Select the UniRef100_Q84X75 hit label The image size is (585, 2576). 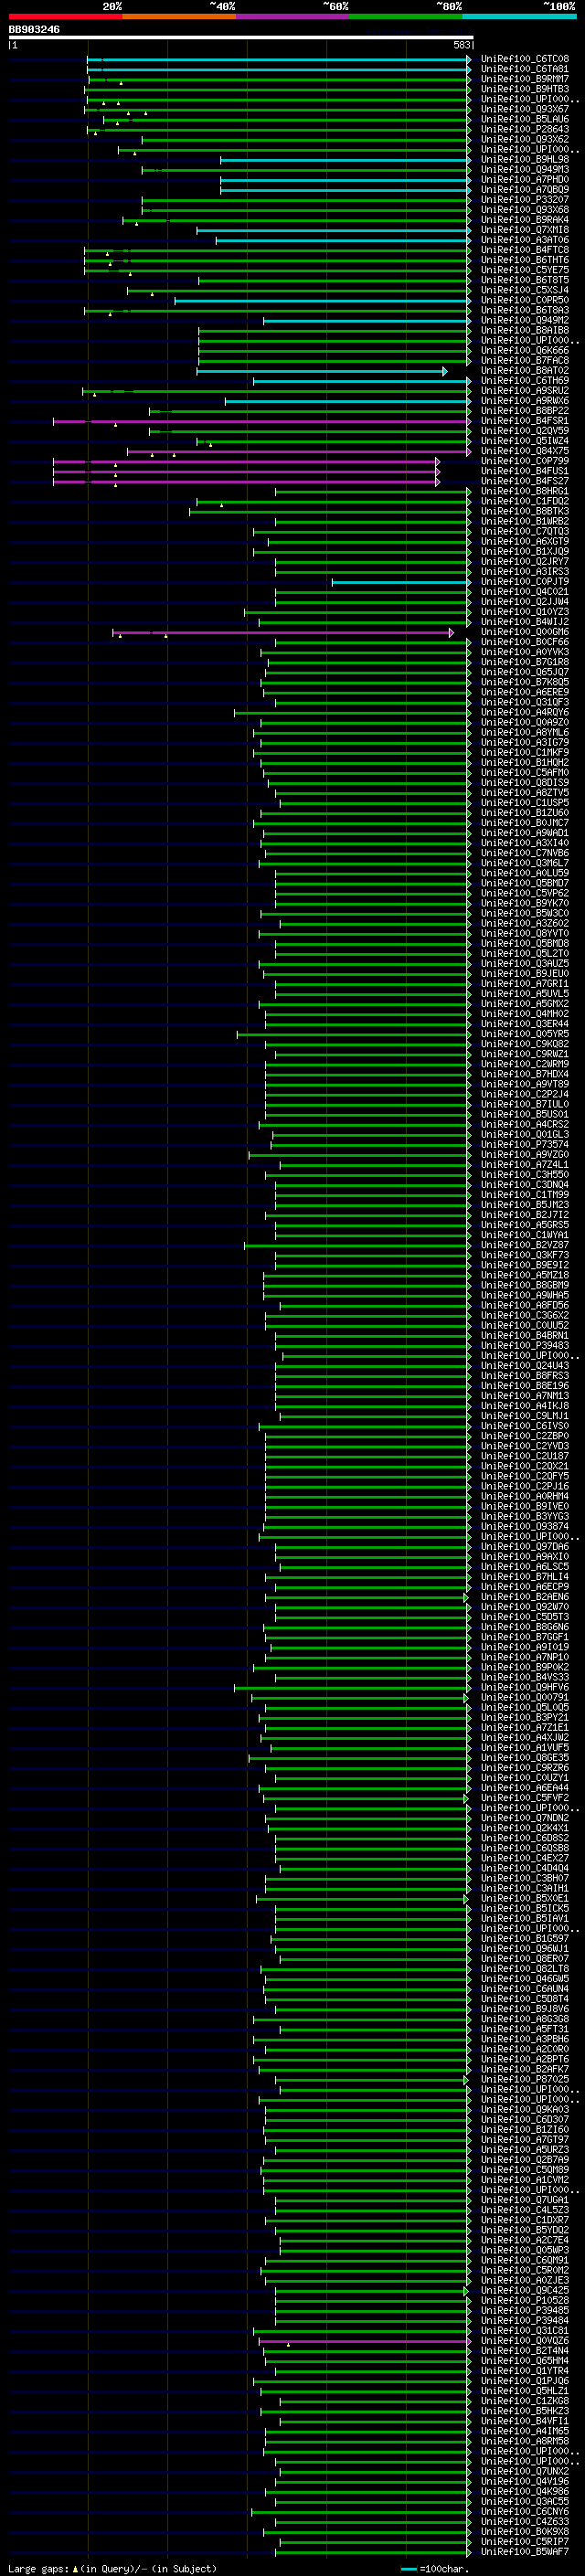[524, 451]
